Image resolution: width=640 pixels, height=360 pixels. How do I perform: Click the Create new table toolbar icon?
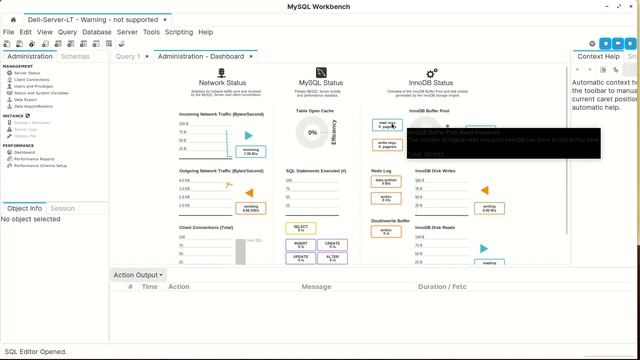coord(58,44)
